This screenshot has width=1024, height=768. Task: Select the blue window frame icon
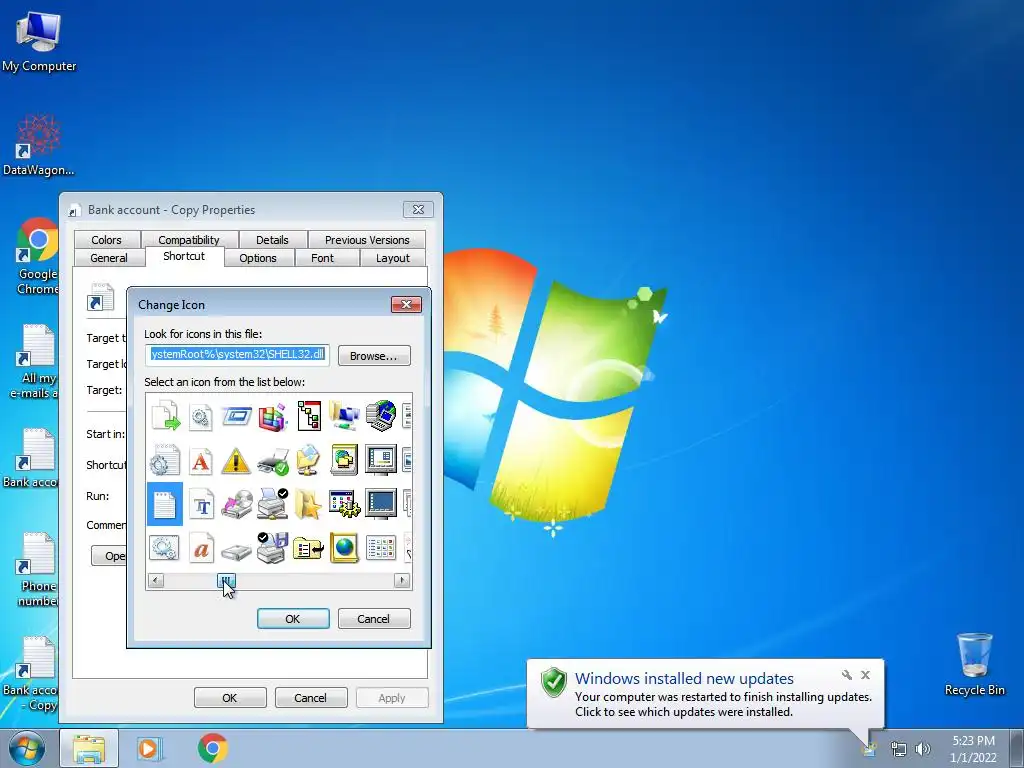pos(236,415)
